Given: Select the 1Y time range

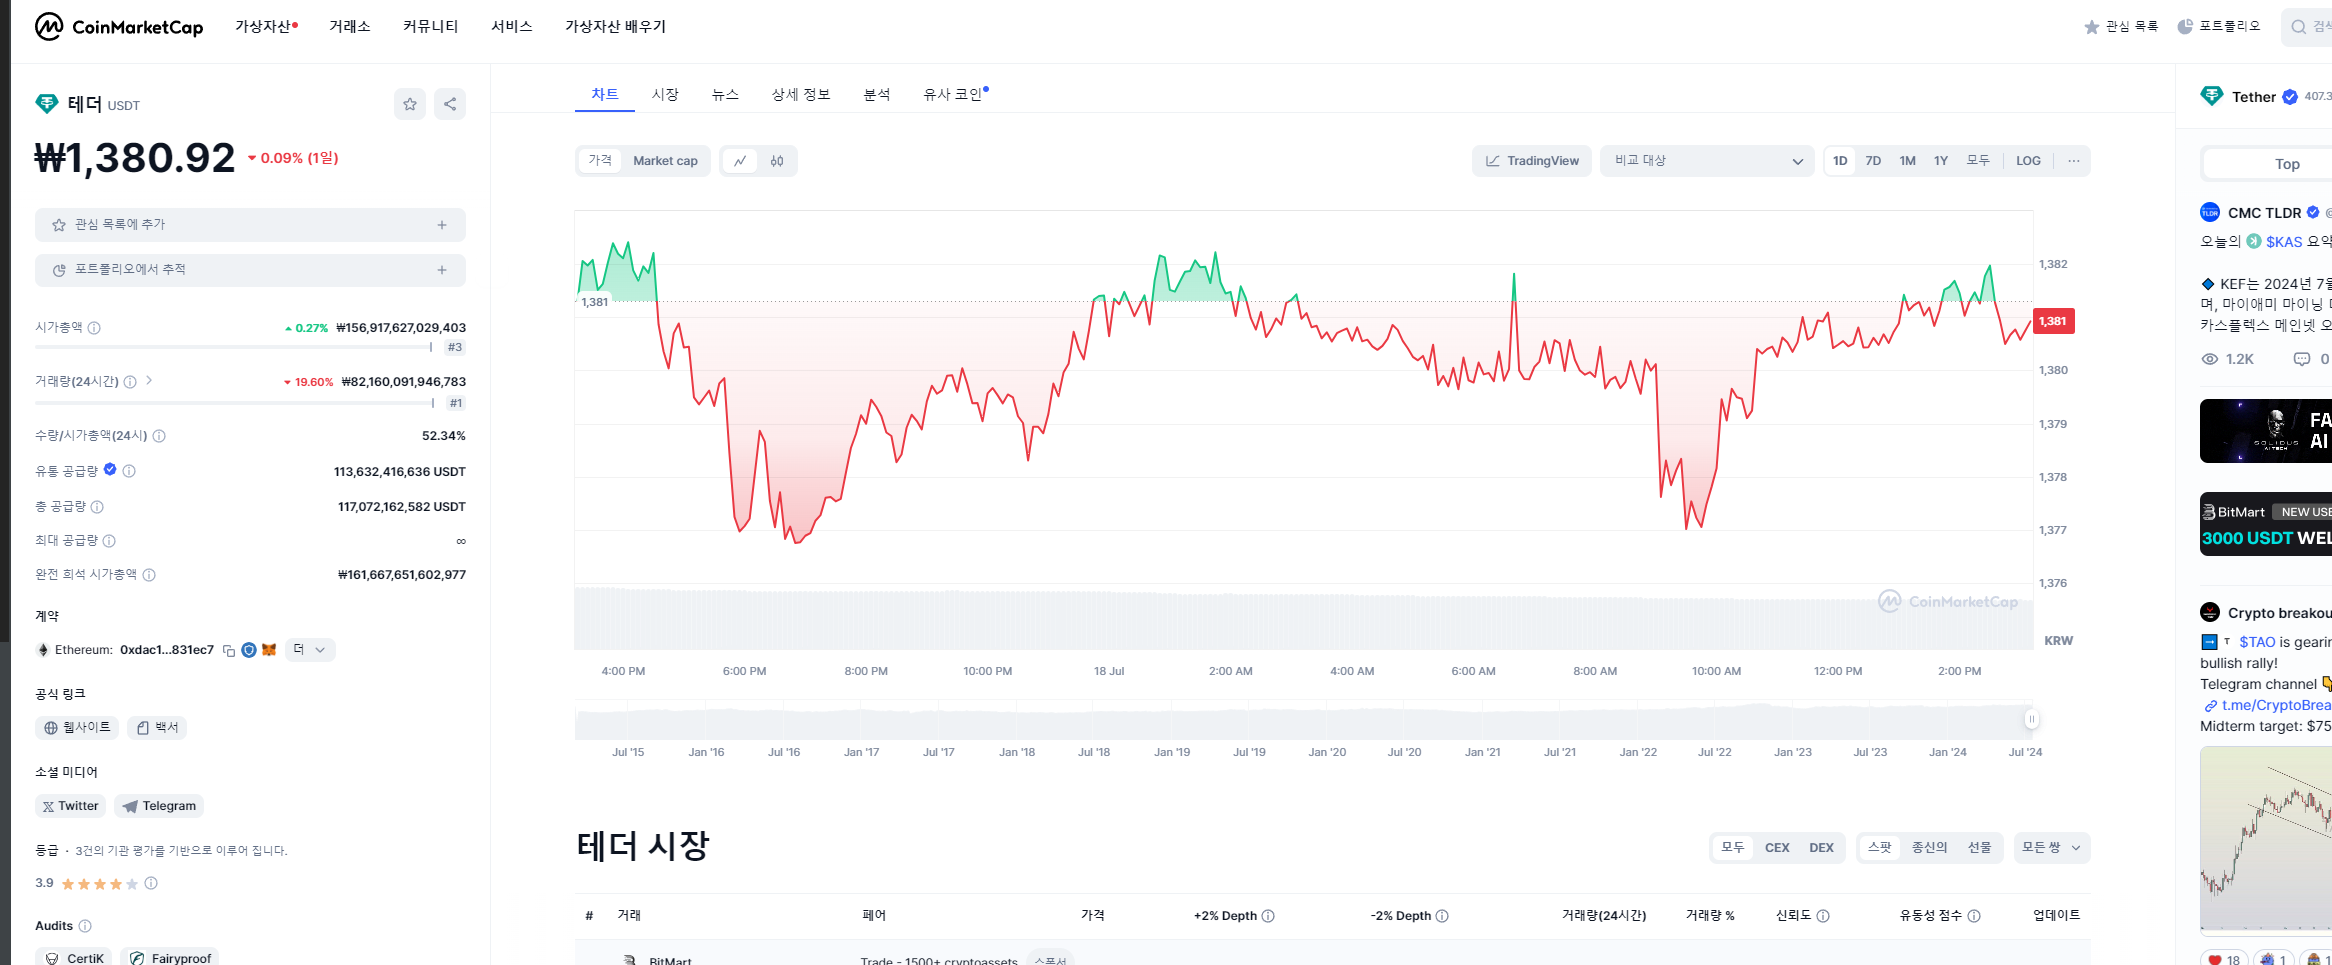Looking at the screenshot, I should pos(1941,161).
